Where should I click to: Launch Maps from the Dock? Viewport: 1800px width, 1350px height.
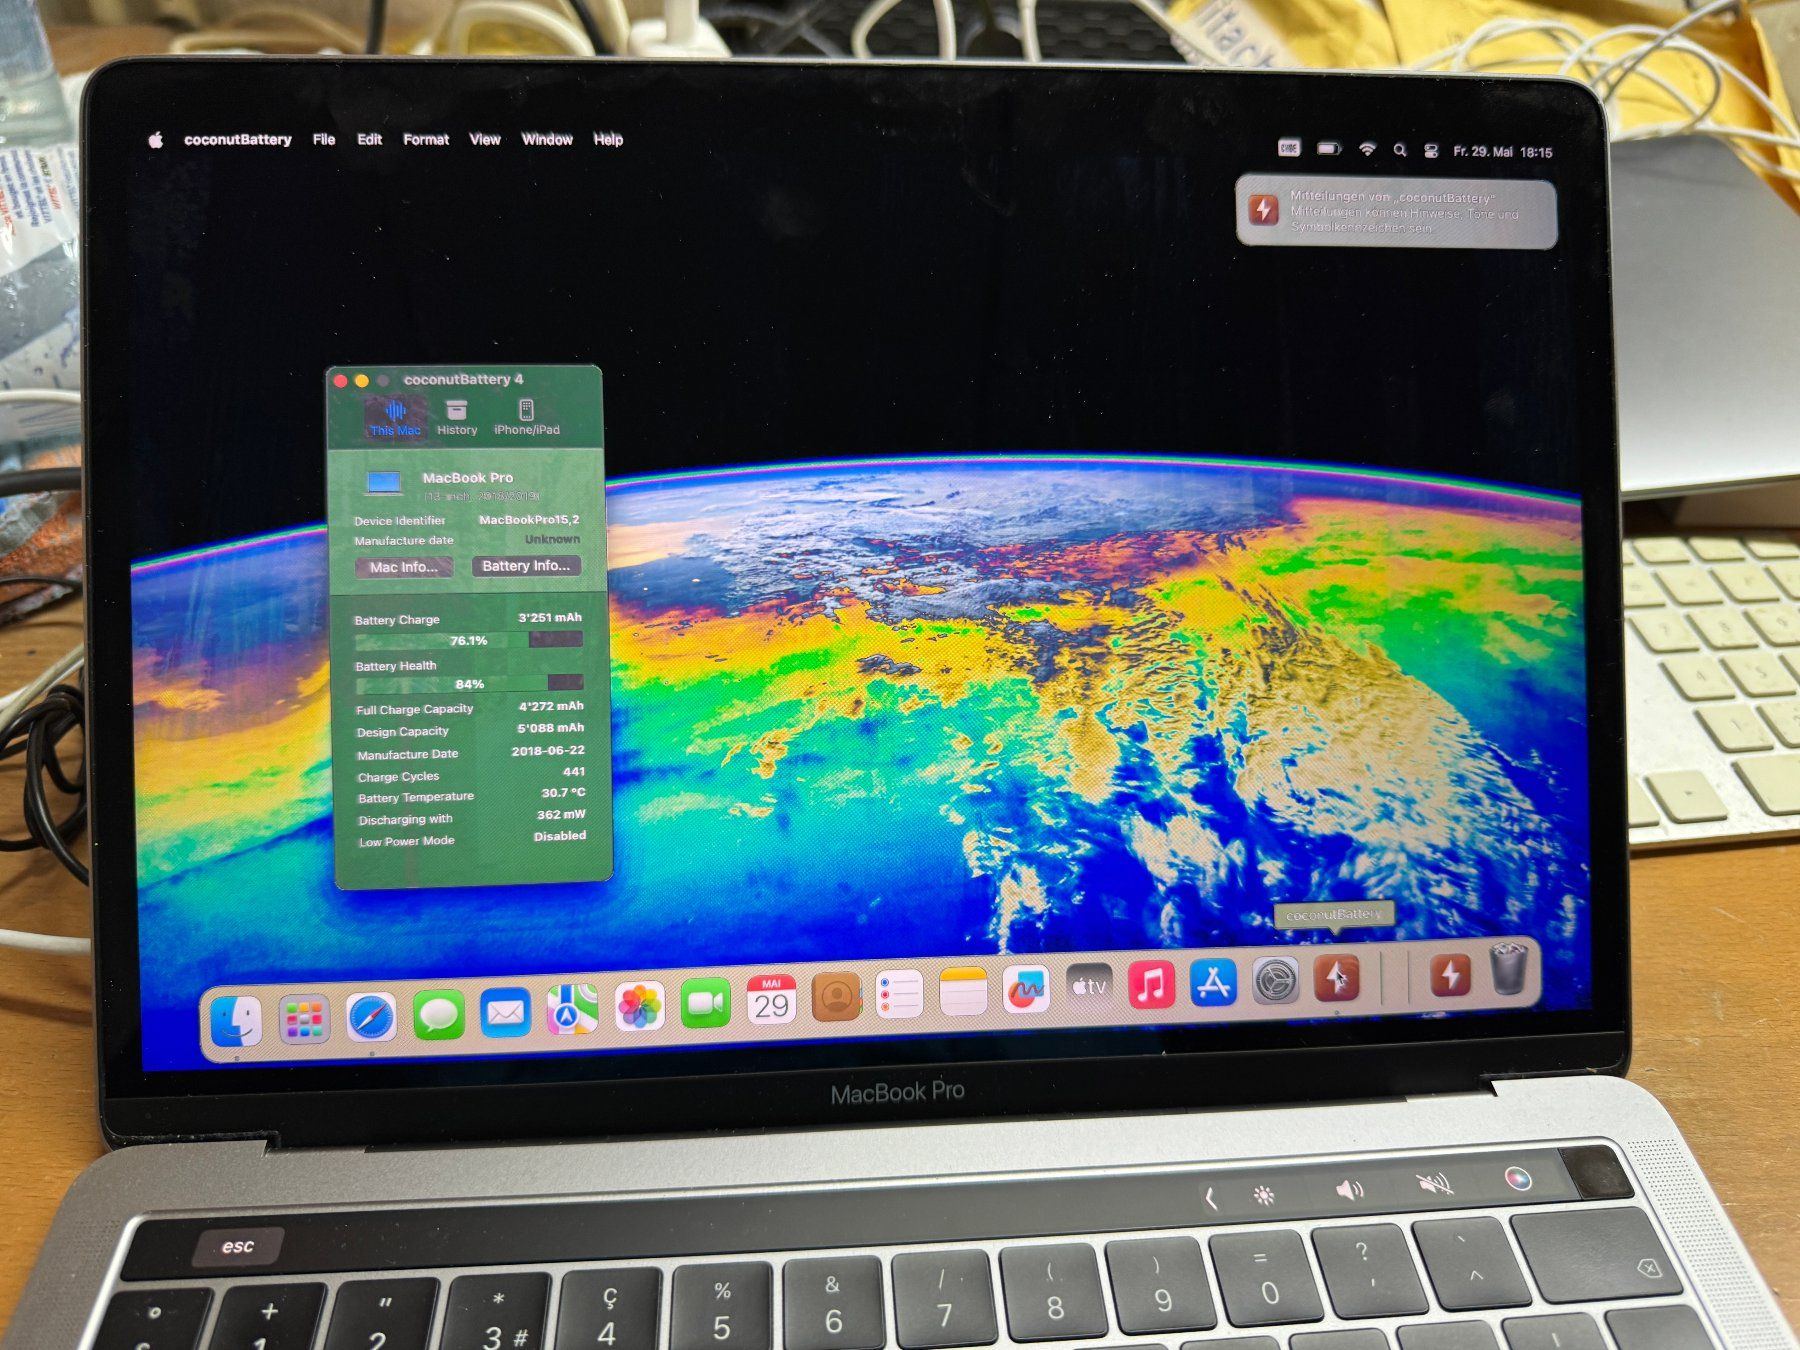[x=572, y=1011]
